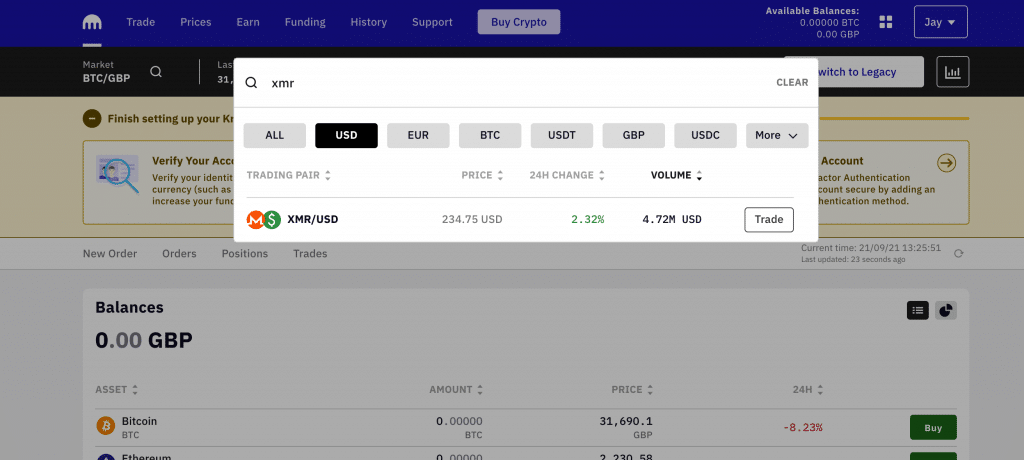Switch to the Positions tab
Image resolution: width=1024 pixels, height=460 pixels.
point(245,254)
